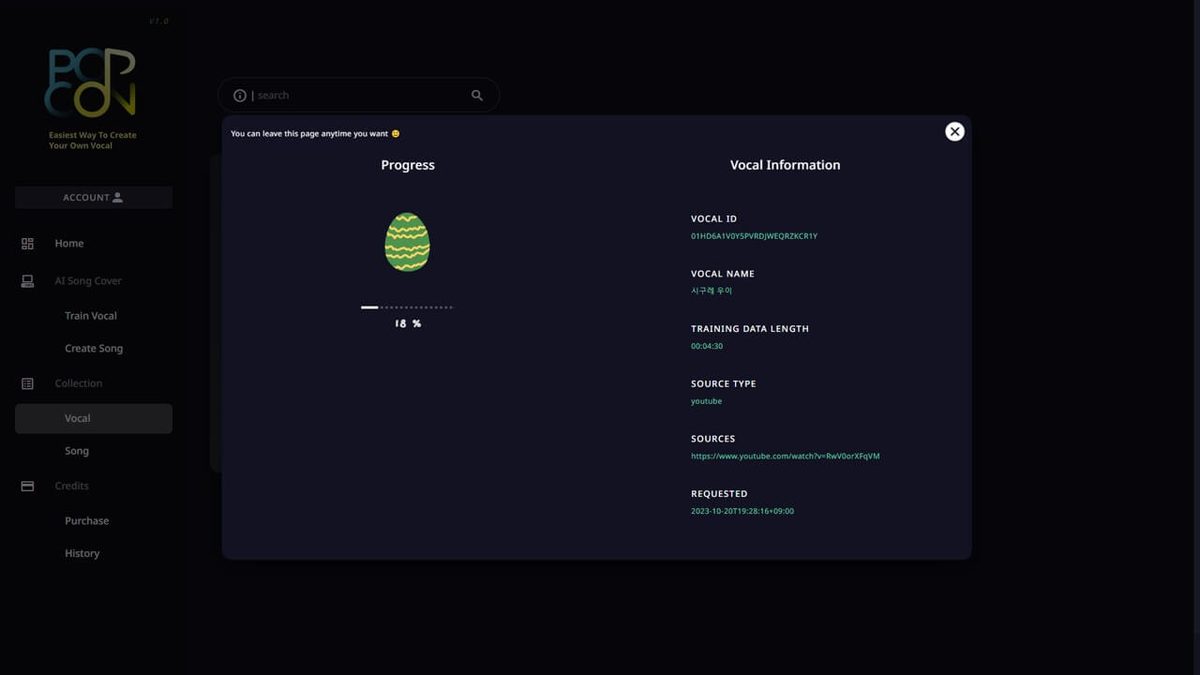Open the credits History page
The image size is (1200, 675).
(x=82, y=553)
